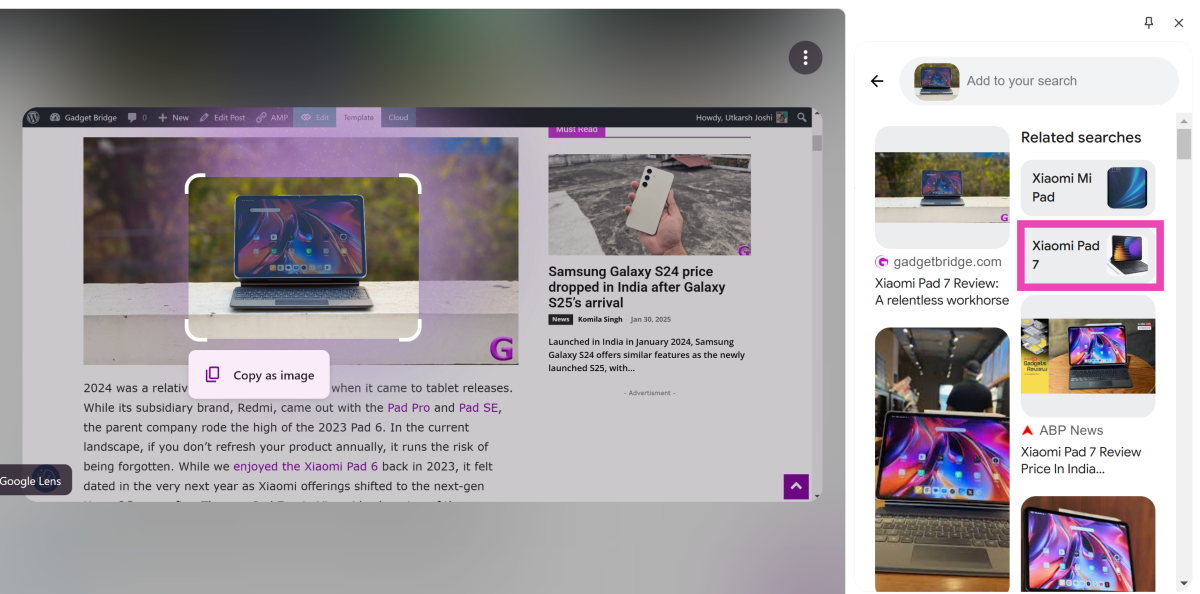Go back with the arrow button
Screen dimensions: 1200x594
click(877, 81)
